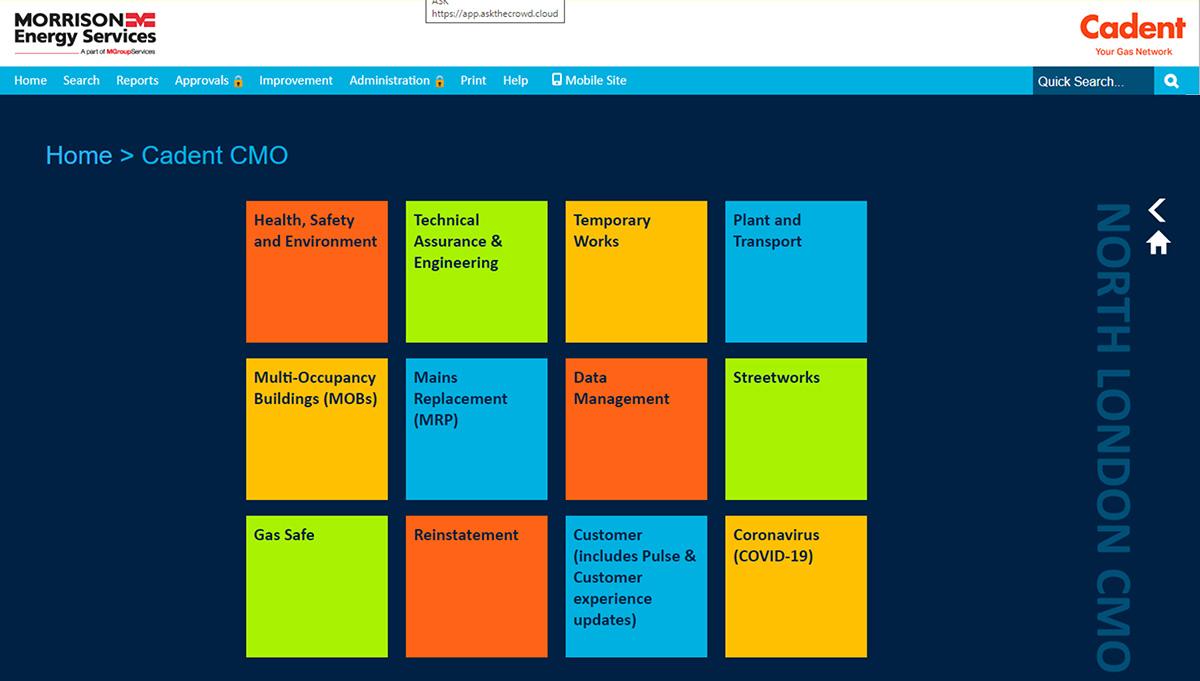This screenshot has height=681, width=1200.
Task: Open the Approvals menu
Action: pos(202,81)
